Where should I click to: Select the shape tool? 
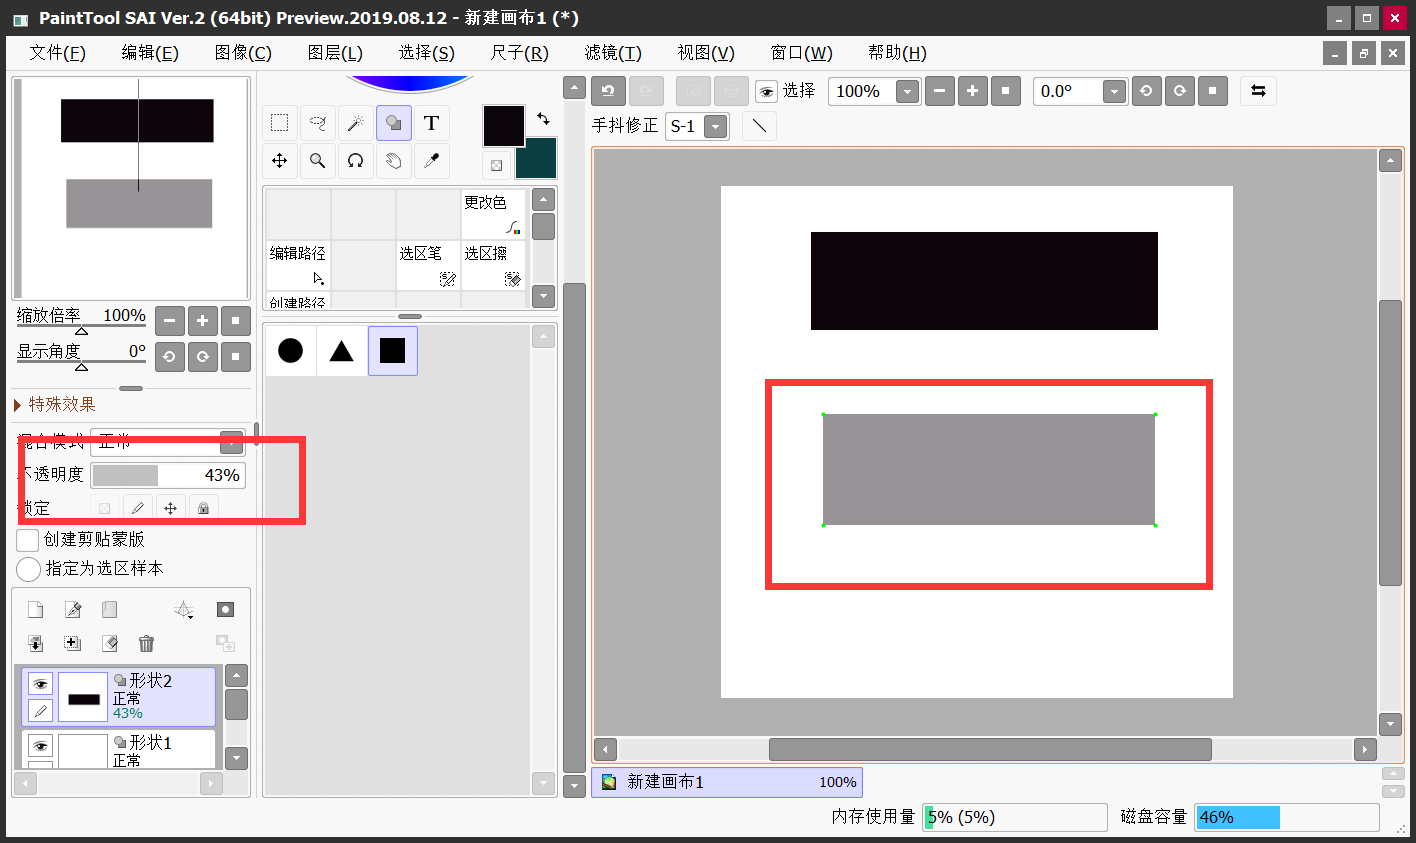point(394,123)
